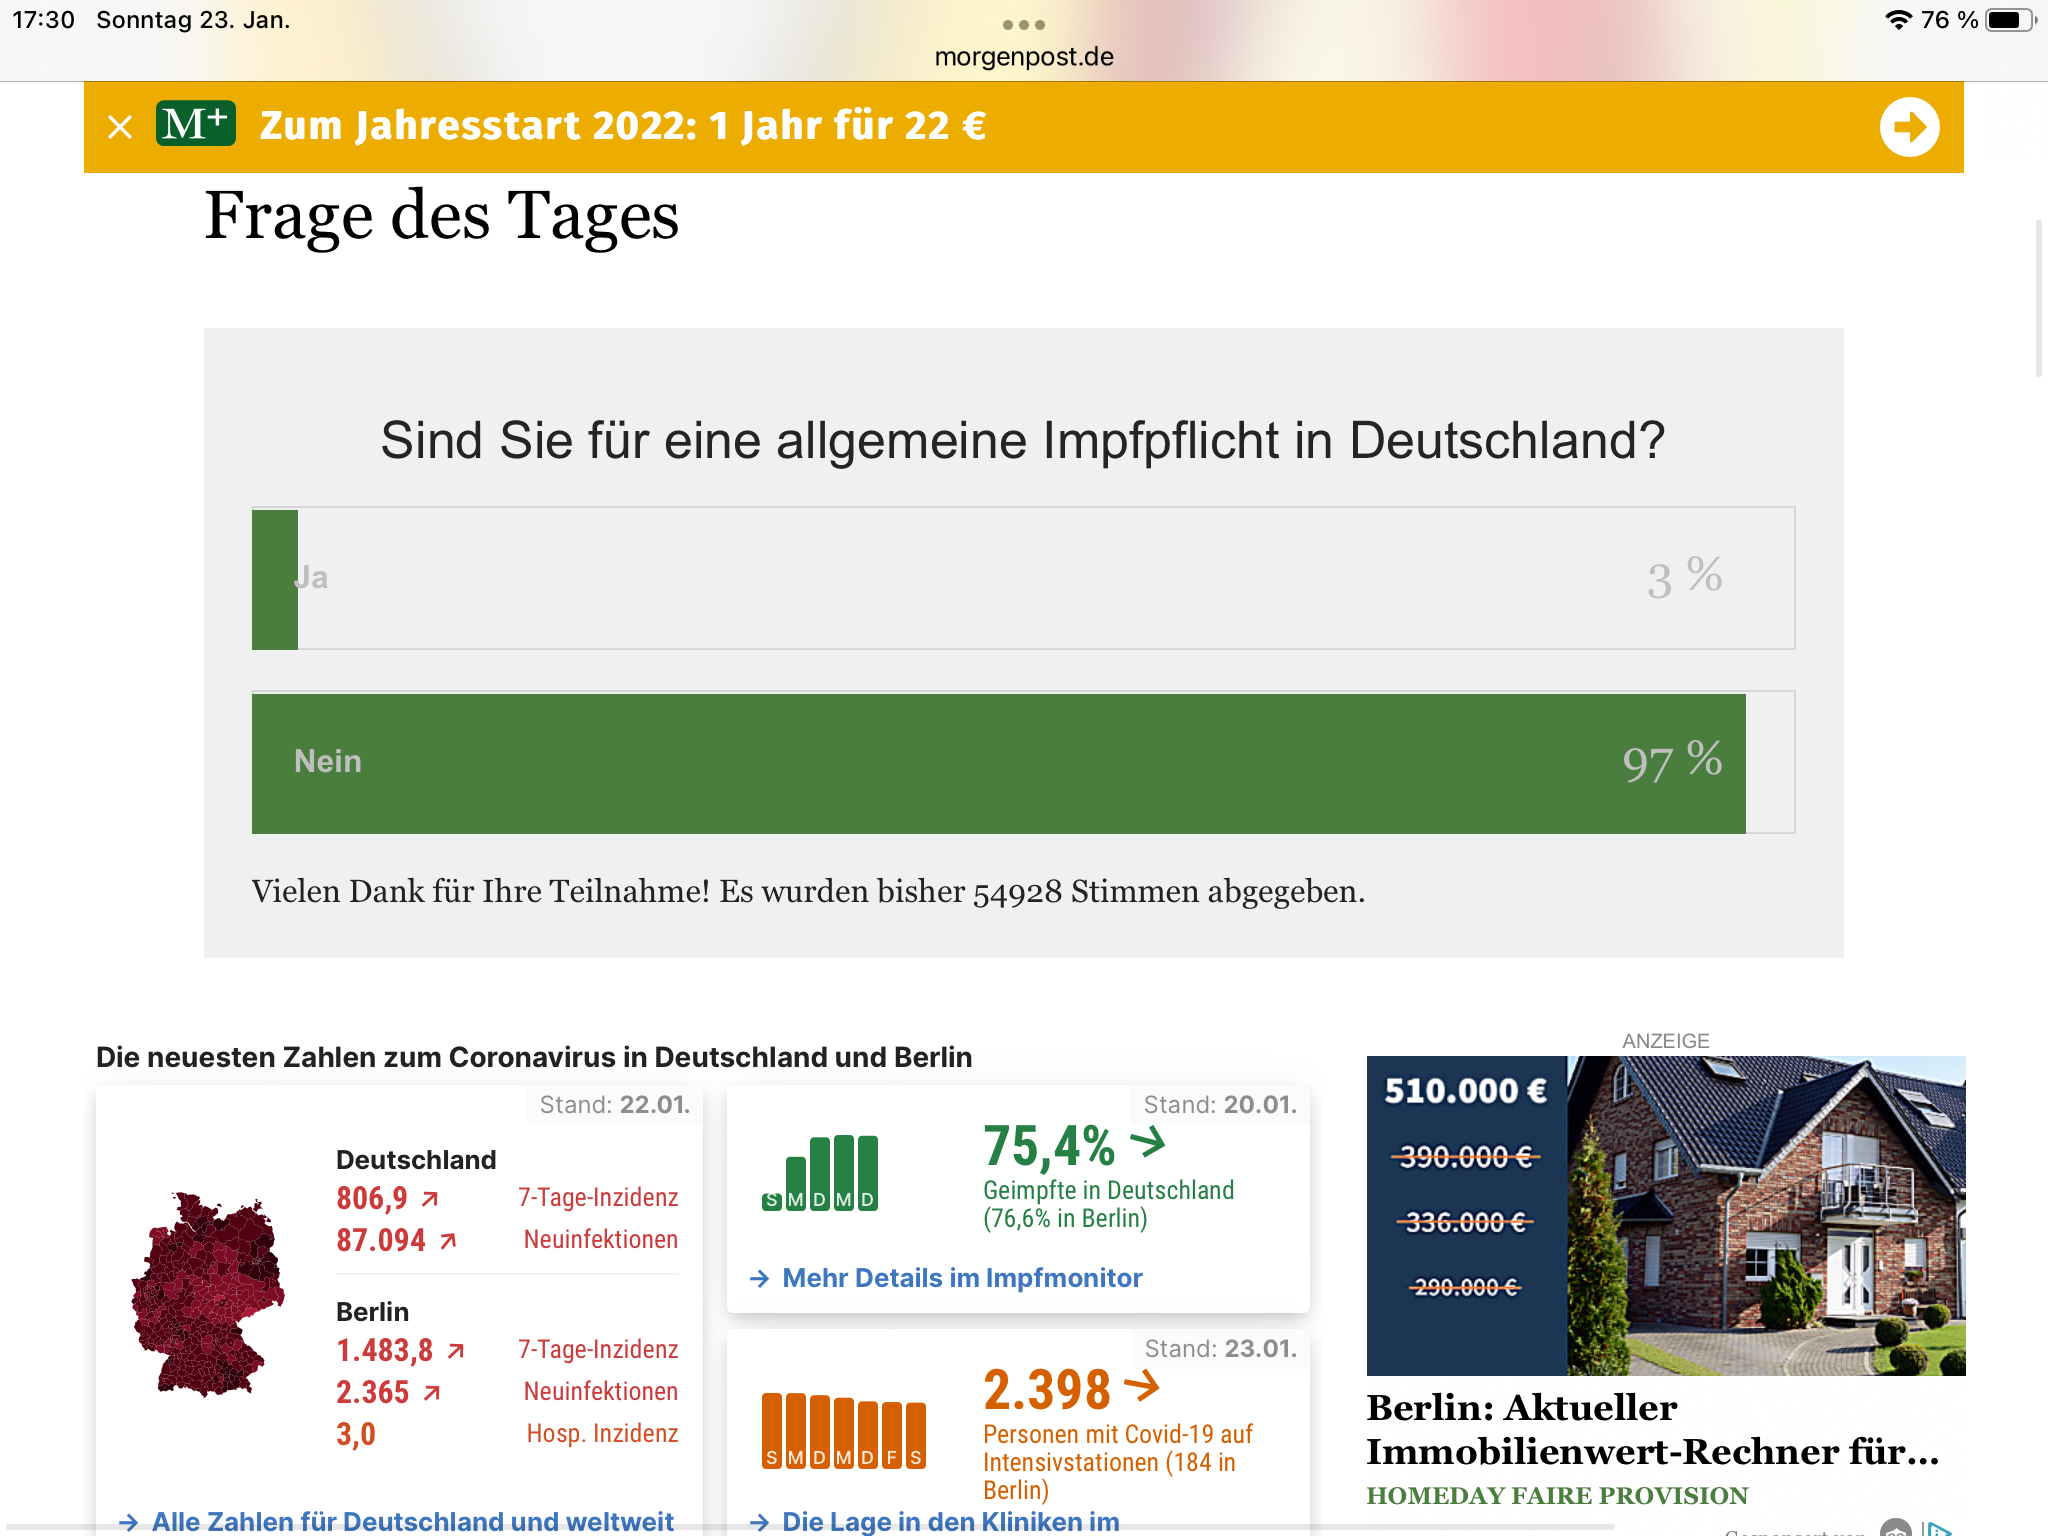Image resolution: width=2048 pixels, height=1536 pixels.
Task: Tap the M+ logo icon
Action: (x=196, y=124)
